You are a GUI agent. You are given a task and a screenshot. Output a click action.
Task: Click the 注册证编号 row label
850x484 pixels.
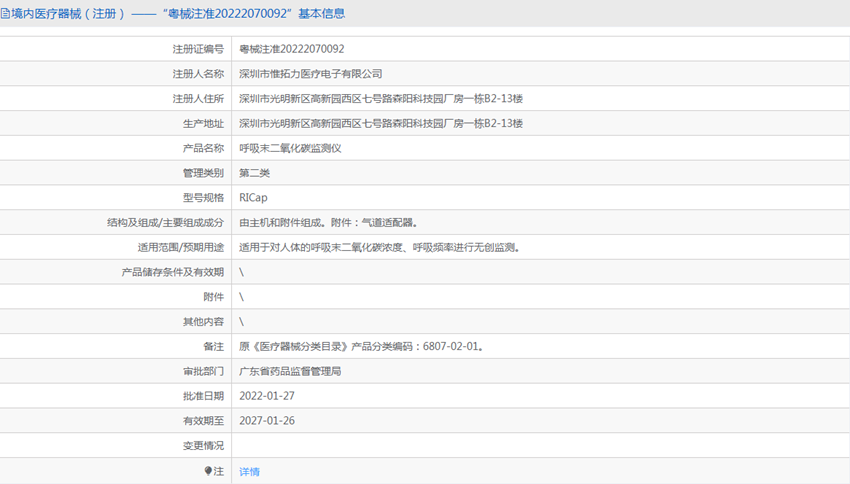coord(198,49)
